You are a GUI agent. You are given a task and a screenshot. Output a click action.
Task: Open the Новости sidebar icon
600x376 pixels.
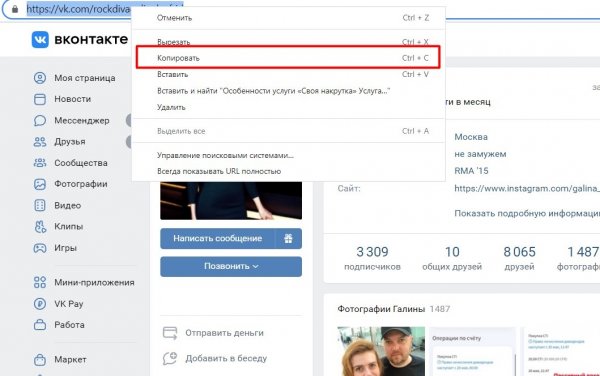click(x=40, y=99)
